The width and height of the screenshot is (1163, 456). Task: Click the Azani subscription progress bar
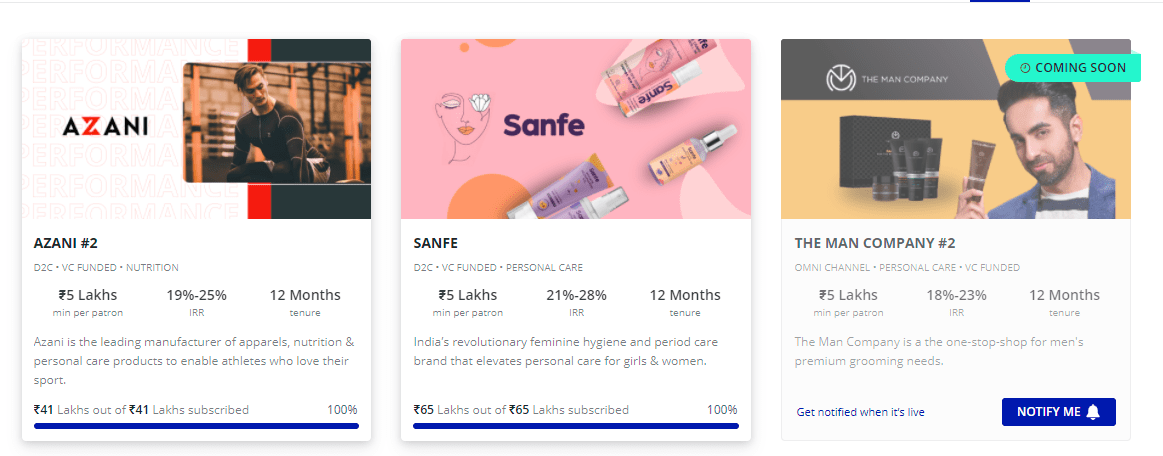(197, 426)
